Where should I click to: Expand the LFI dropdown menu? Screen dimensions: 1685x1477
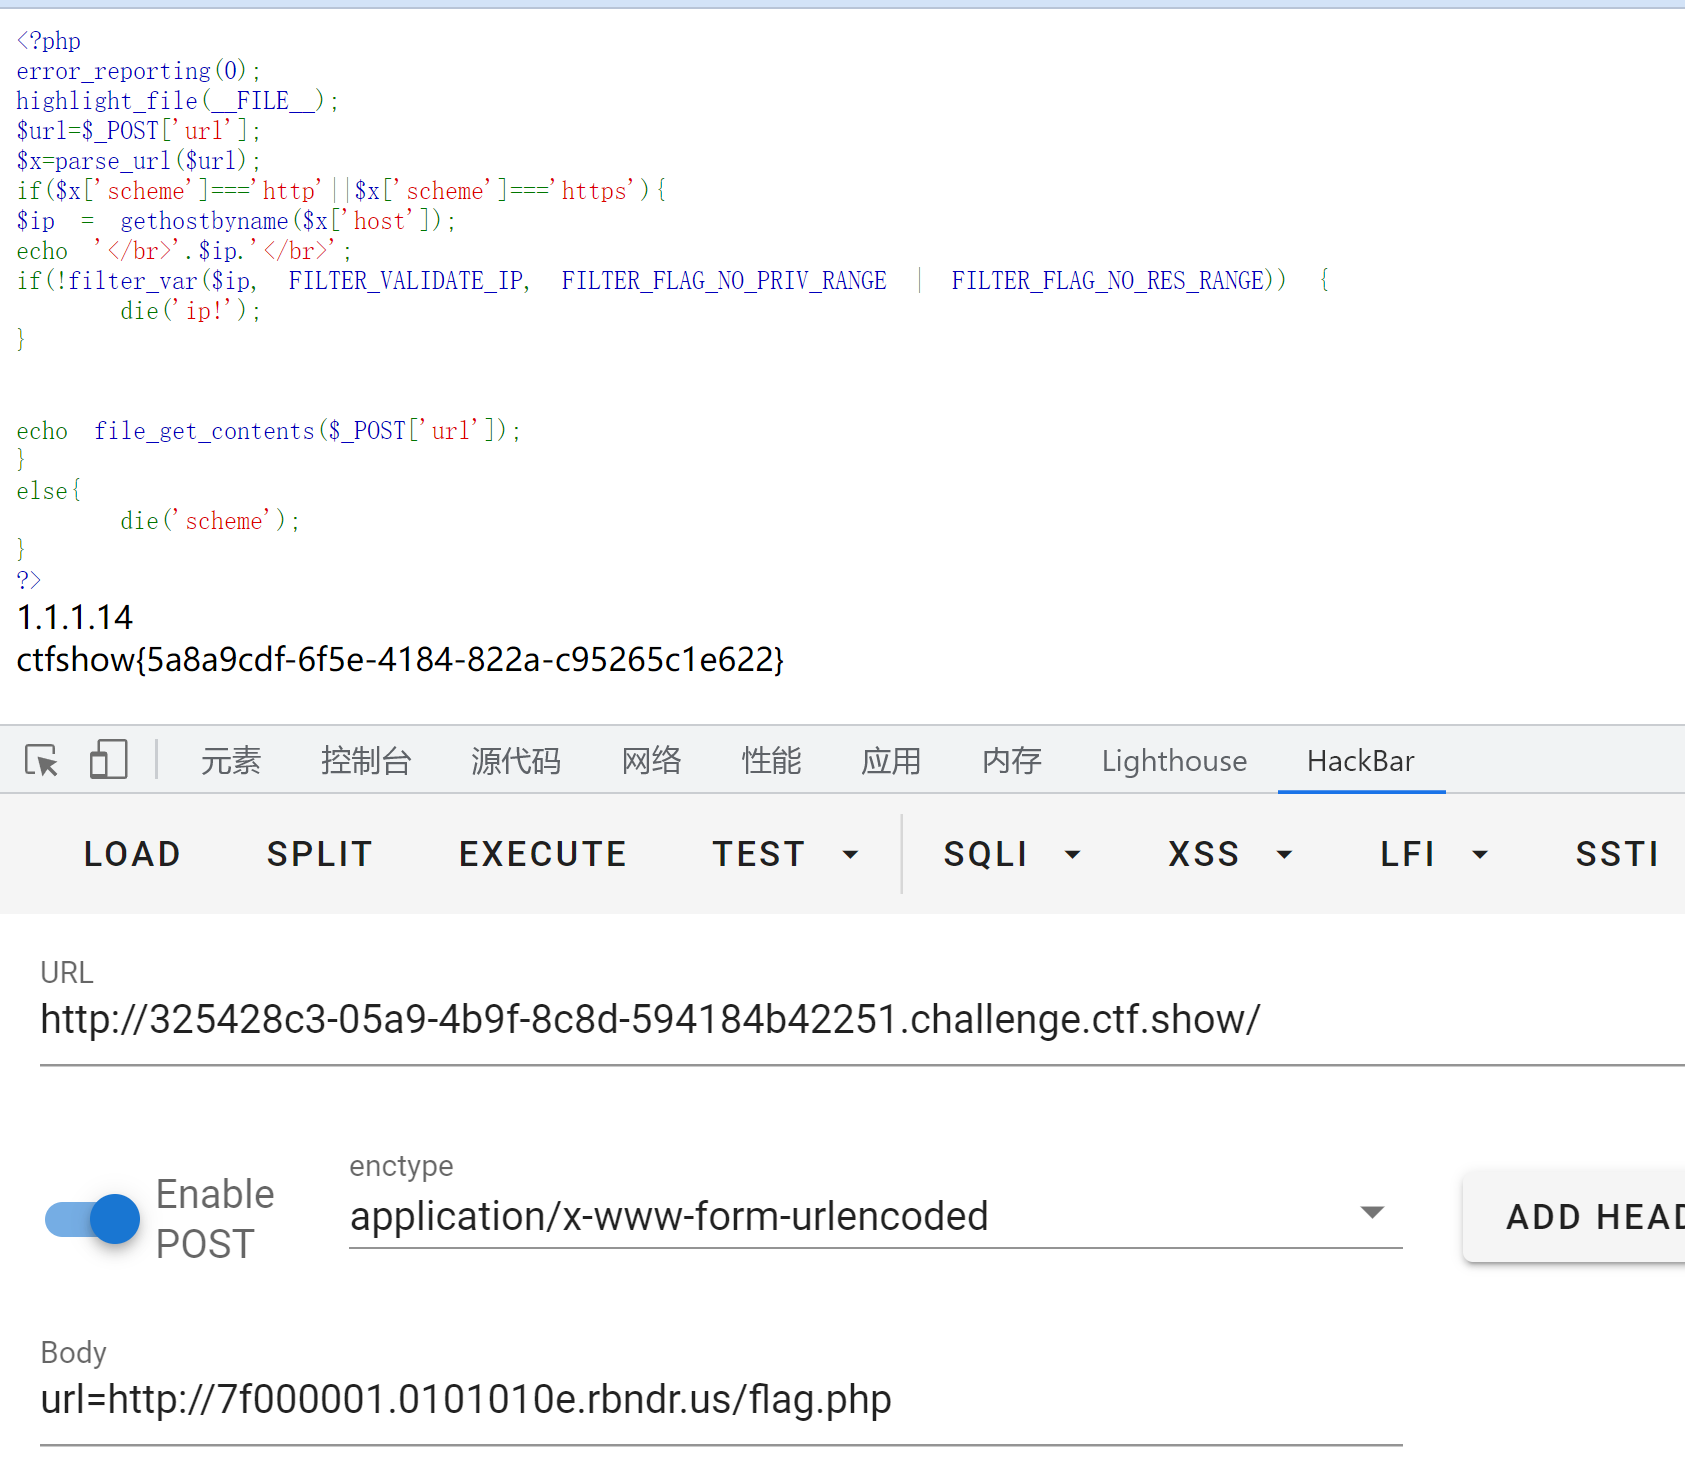[1434, 854]
